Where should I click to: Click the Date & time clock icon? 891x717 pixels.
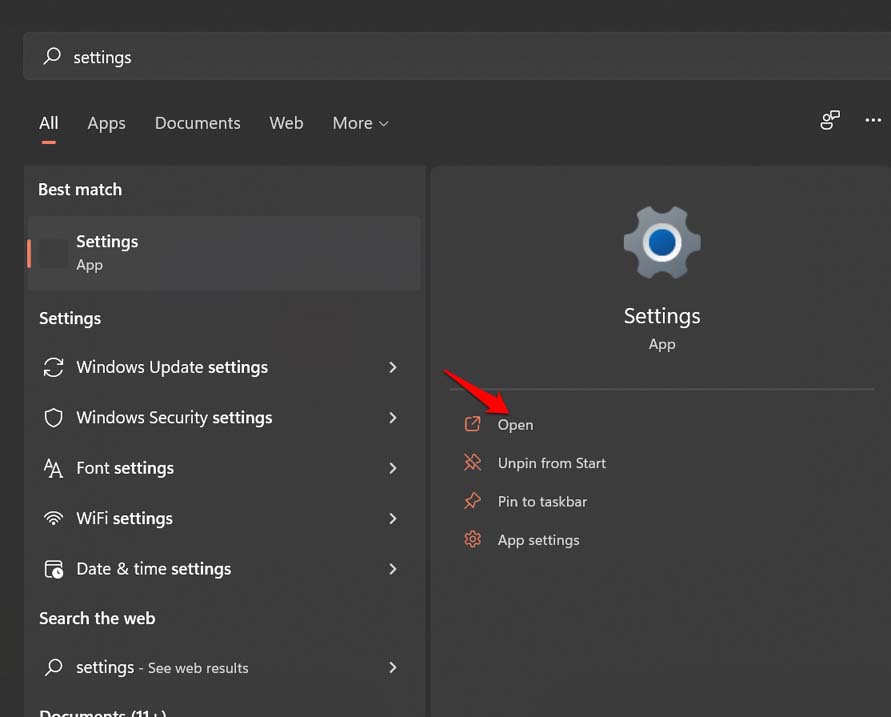54,569
